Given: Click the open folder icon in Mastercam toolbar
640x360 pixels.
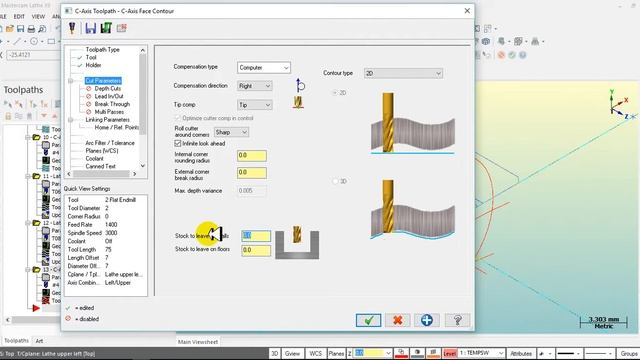Looking at the screenshot, I should pyautogui.click(x=10, y=29).
